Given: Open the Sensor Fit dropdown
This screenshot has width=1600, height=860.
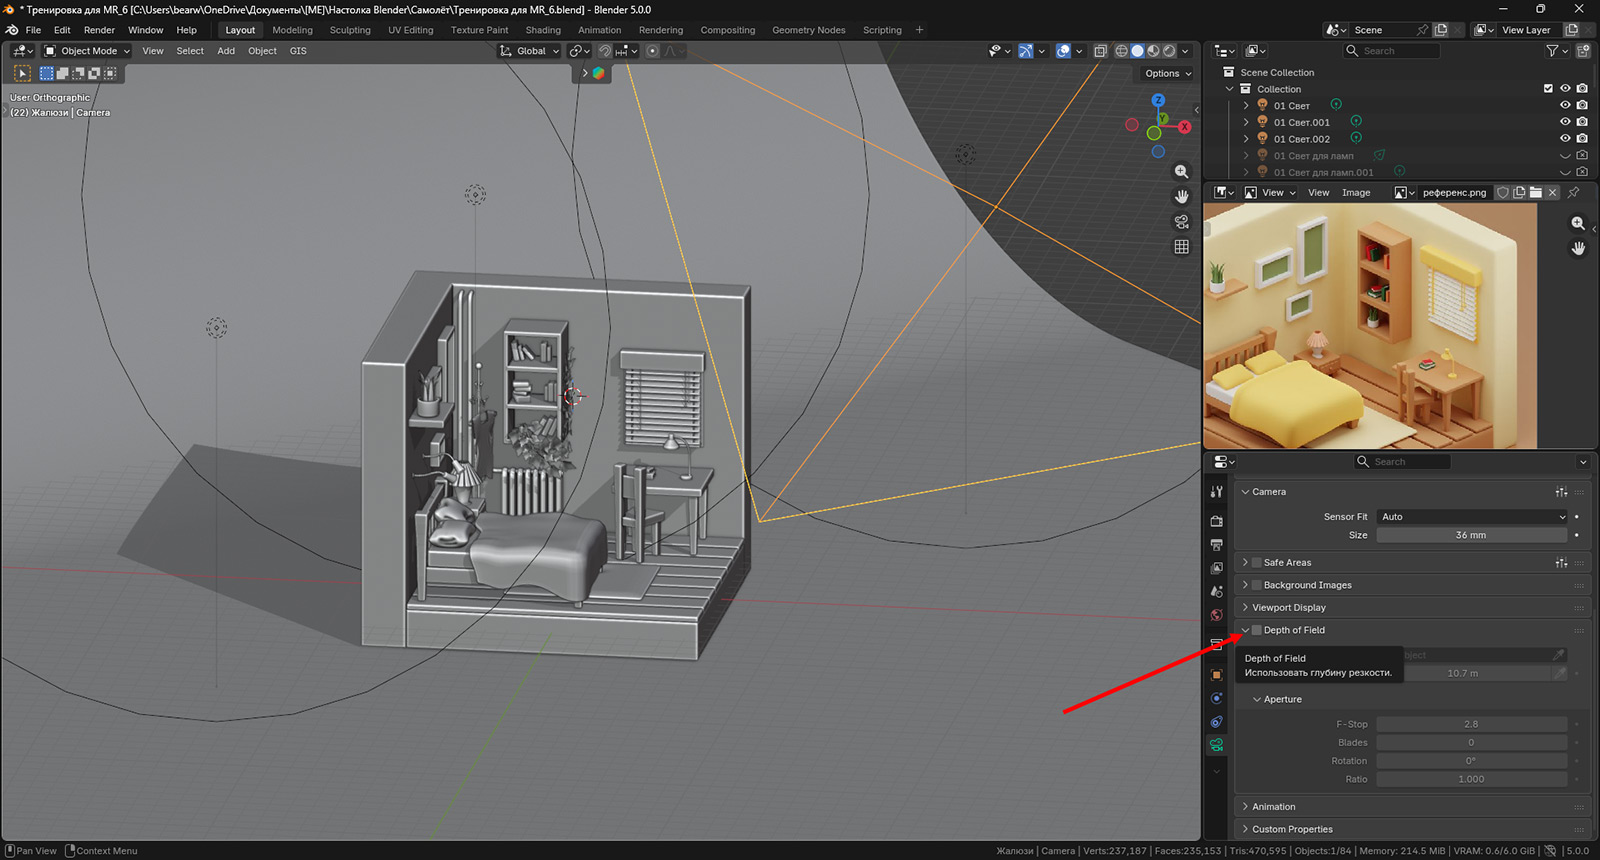Looking at the screenshot, I should pyautogui.click(x=1472, y=517).
